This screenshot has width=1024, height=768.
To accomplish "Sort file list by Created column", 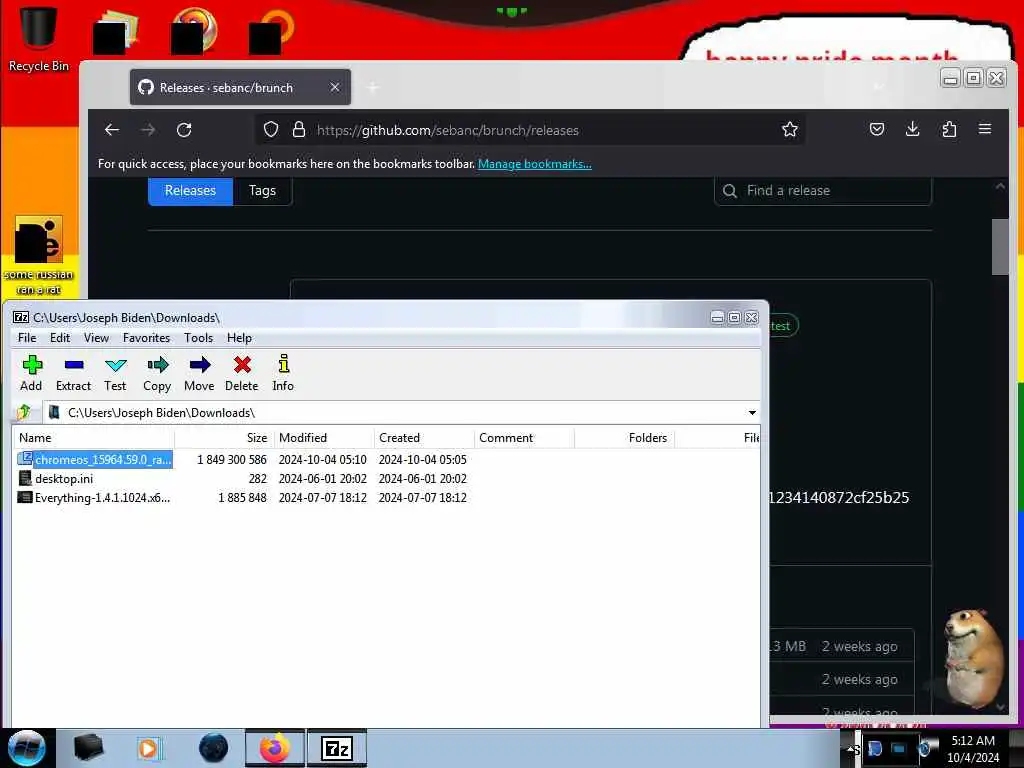I will [x=424, y=438].
